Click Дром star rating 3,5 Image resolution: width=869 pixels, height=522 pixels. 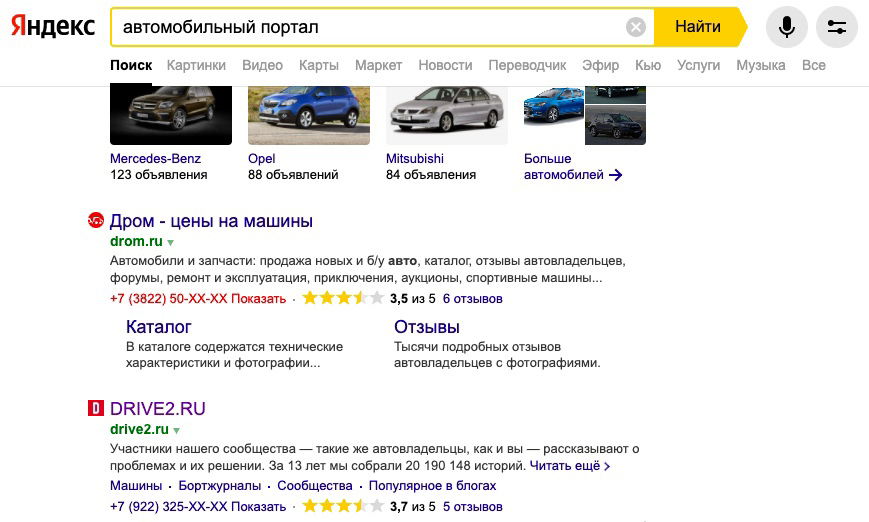click(x=343, y=299)
